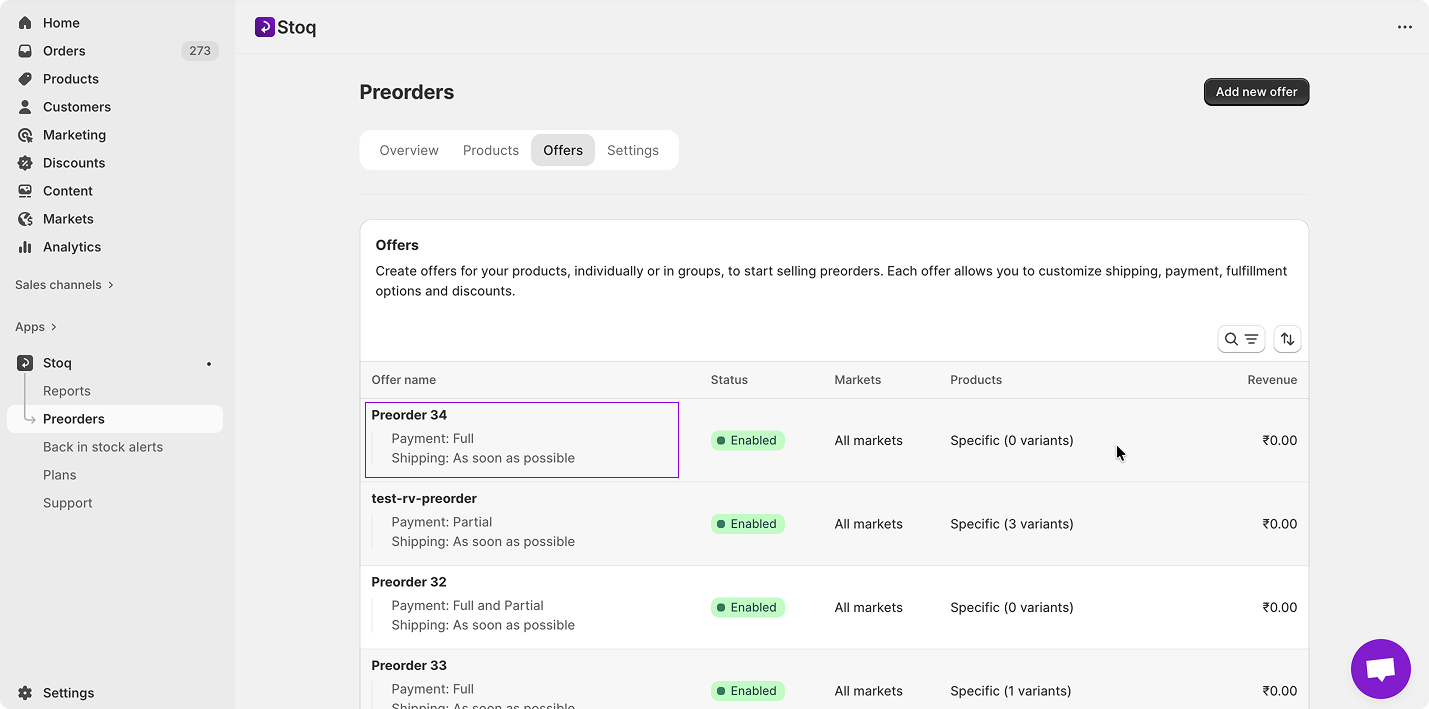Click the Settings gear icon in sidebar

coord(25,693)
